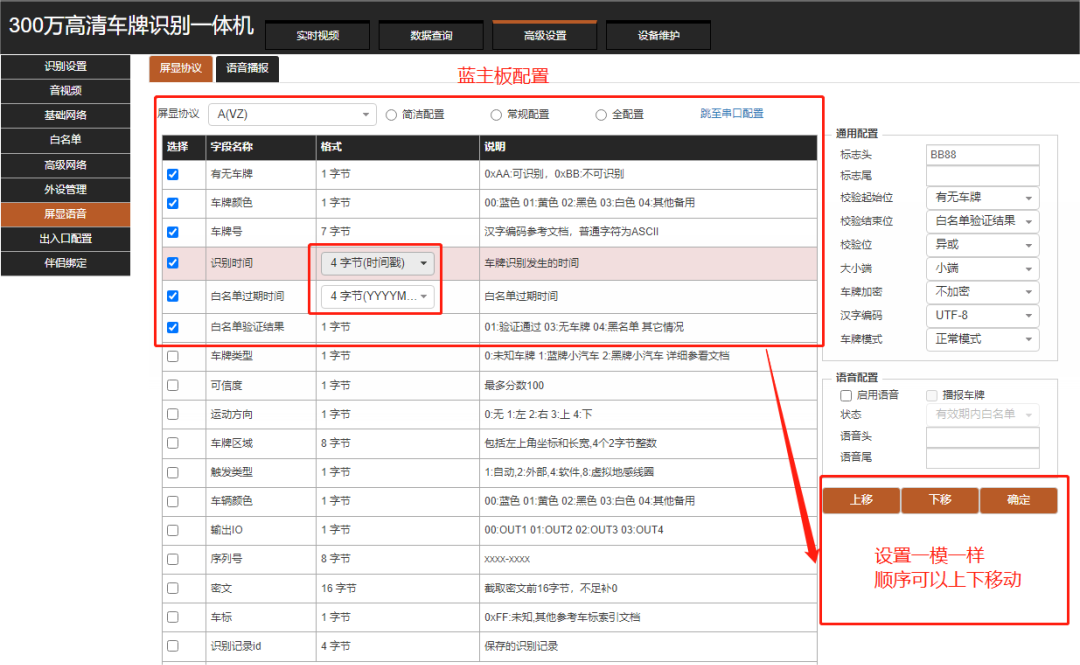Viewport: 1080px width, 665px height.
Task: Toggle the 播报车牌 checkbox
Action: (932, 396)
